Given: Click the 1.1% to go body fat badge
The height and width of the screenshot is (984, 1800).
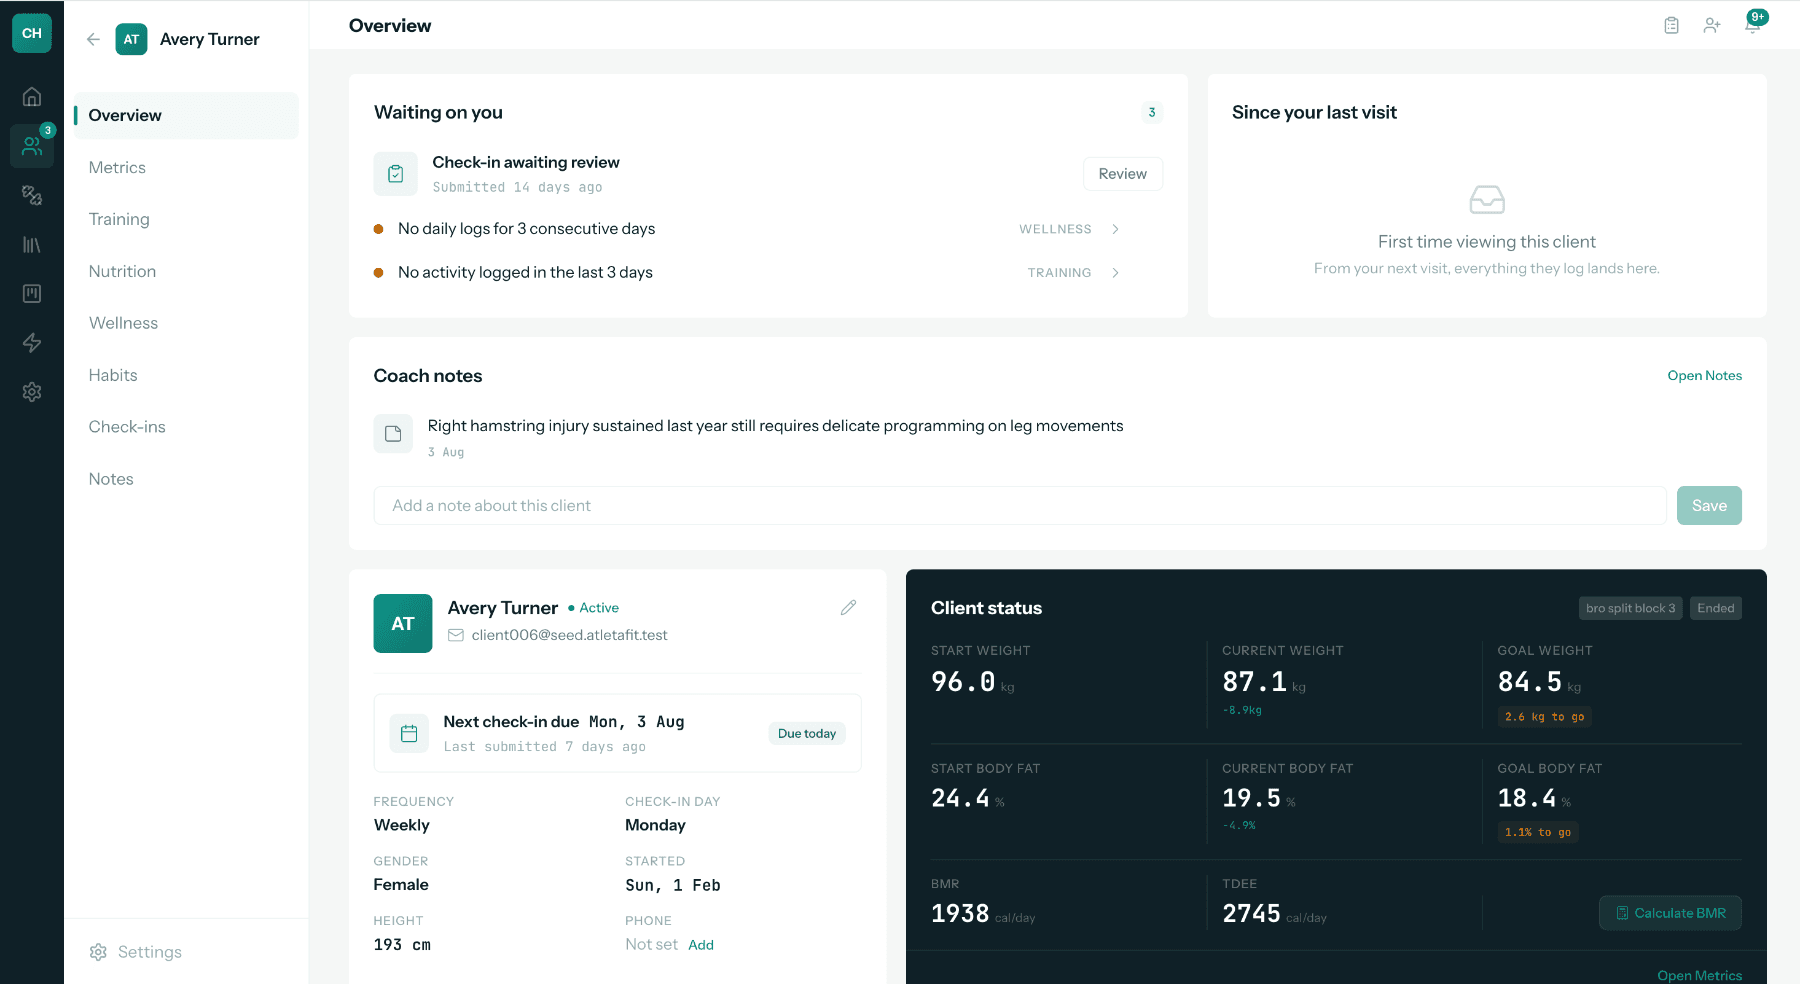Looking at the screenshot, I should tap(1538, 832).
